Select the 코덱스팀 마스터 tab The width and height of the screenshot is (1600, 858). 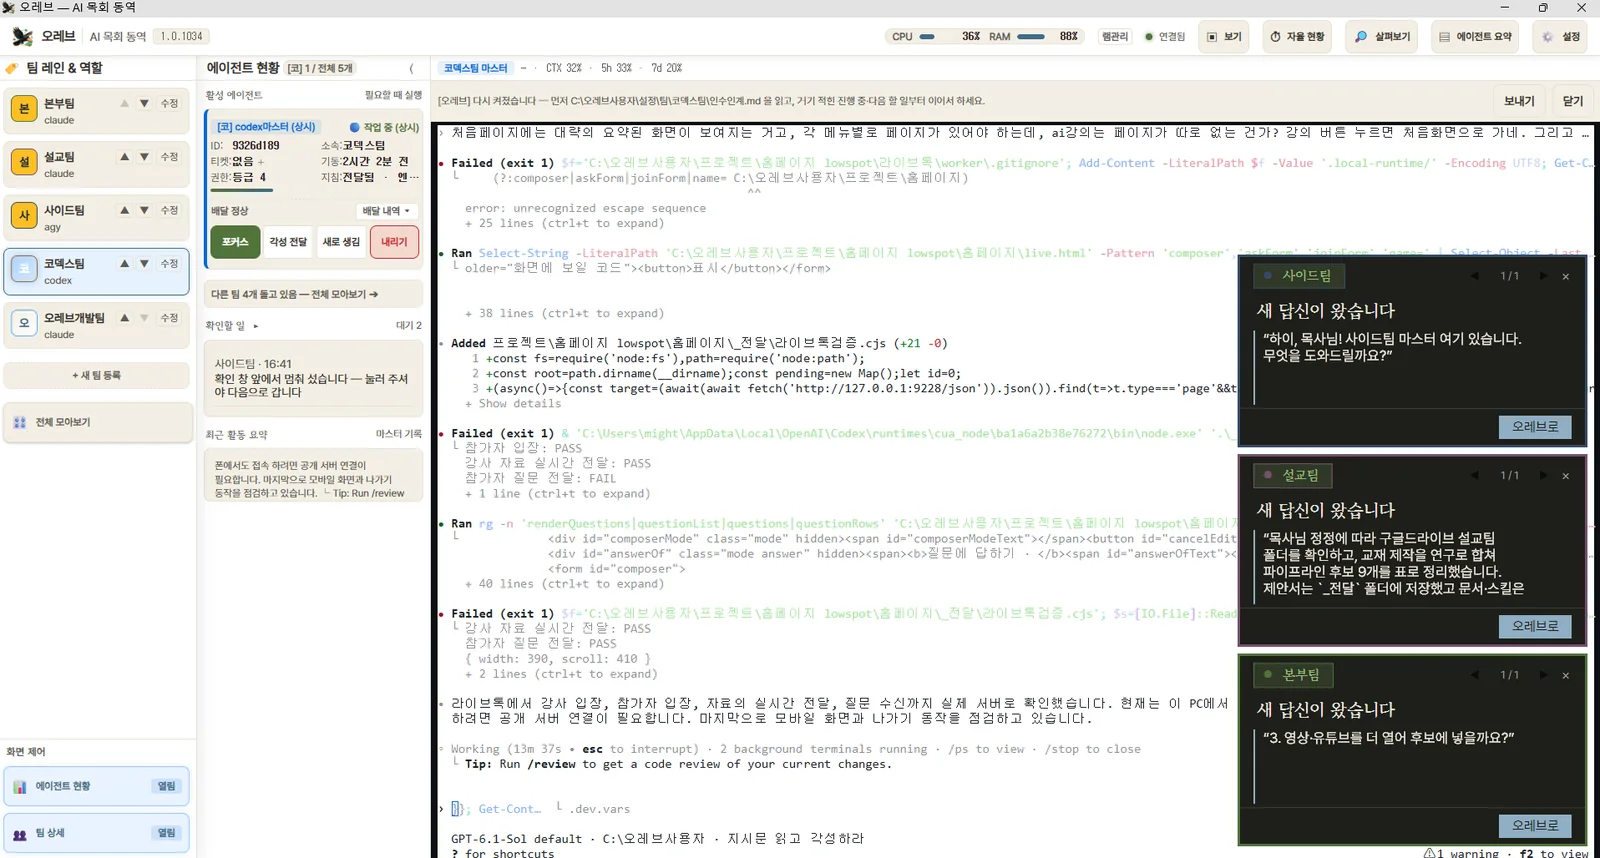point(476,68)
